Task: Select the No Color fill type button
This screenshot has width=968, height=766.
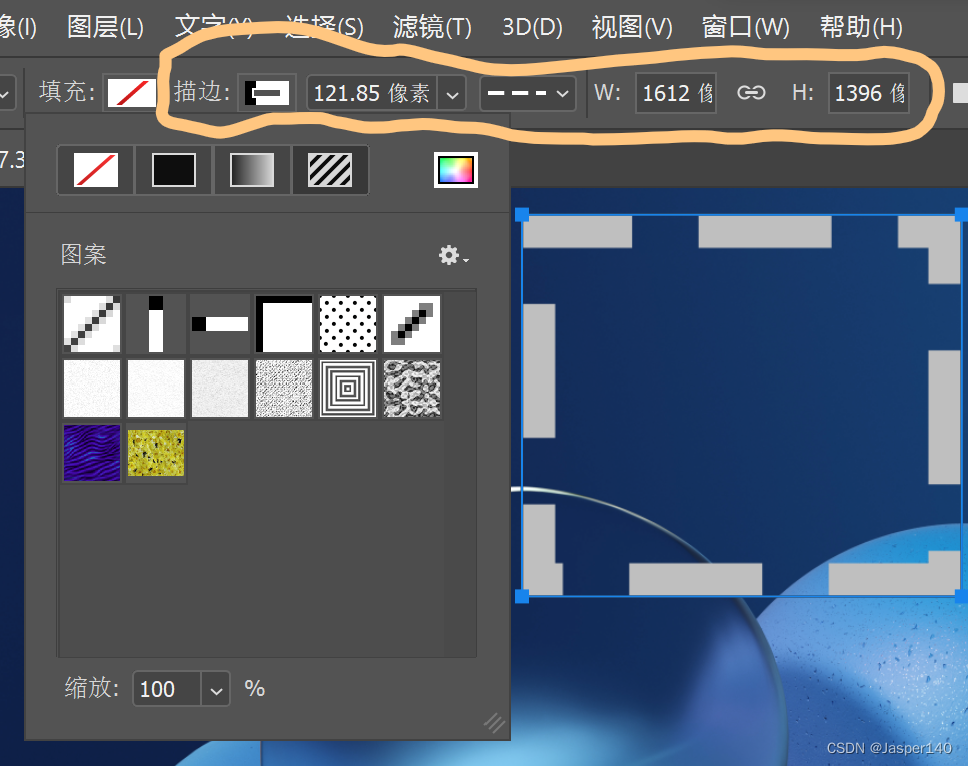Action: coord(96,170)
